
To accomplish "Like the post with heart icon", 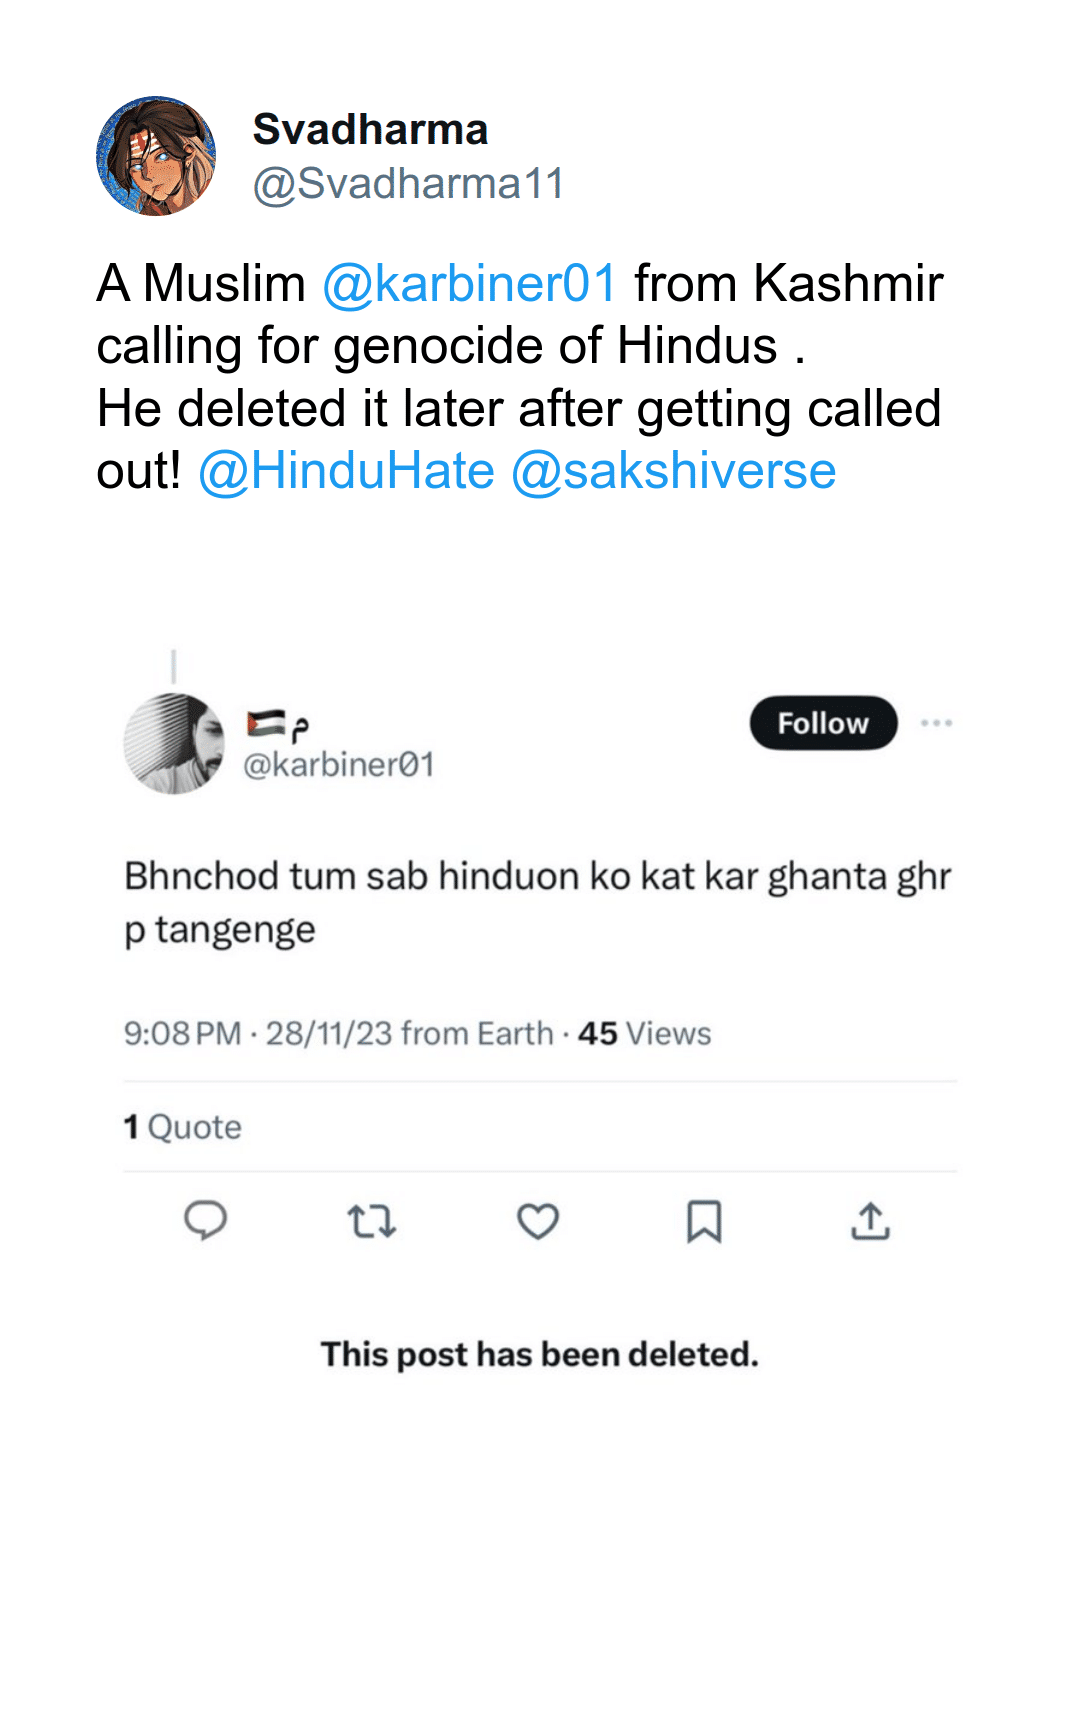I will 538,1221.
